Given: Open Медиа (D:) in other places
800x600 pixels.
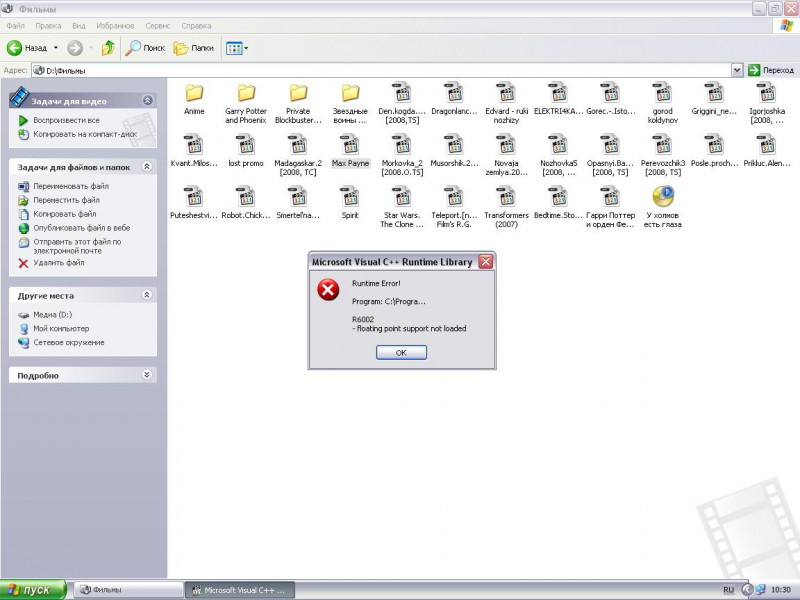Looking at the screenshot, I should pos(53,315).
